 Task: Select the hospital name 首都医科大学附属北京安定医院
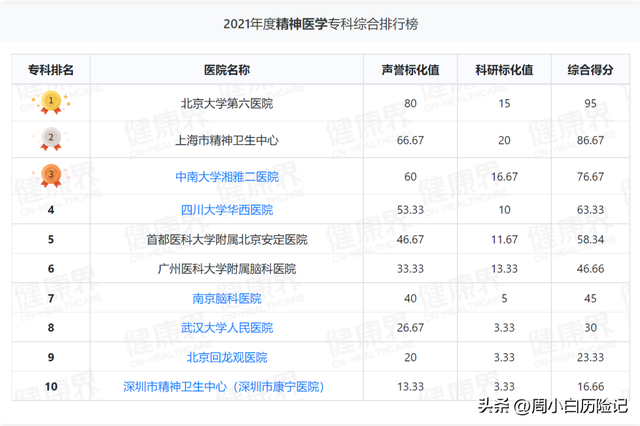[x=227, y=240]
